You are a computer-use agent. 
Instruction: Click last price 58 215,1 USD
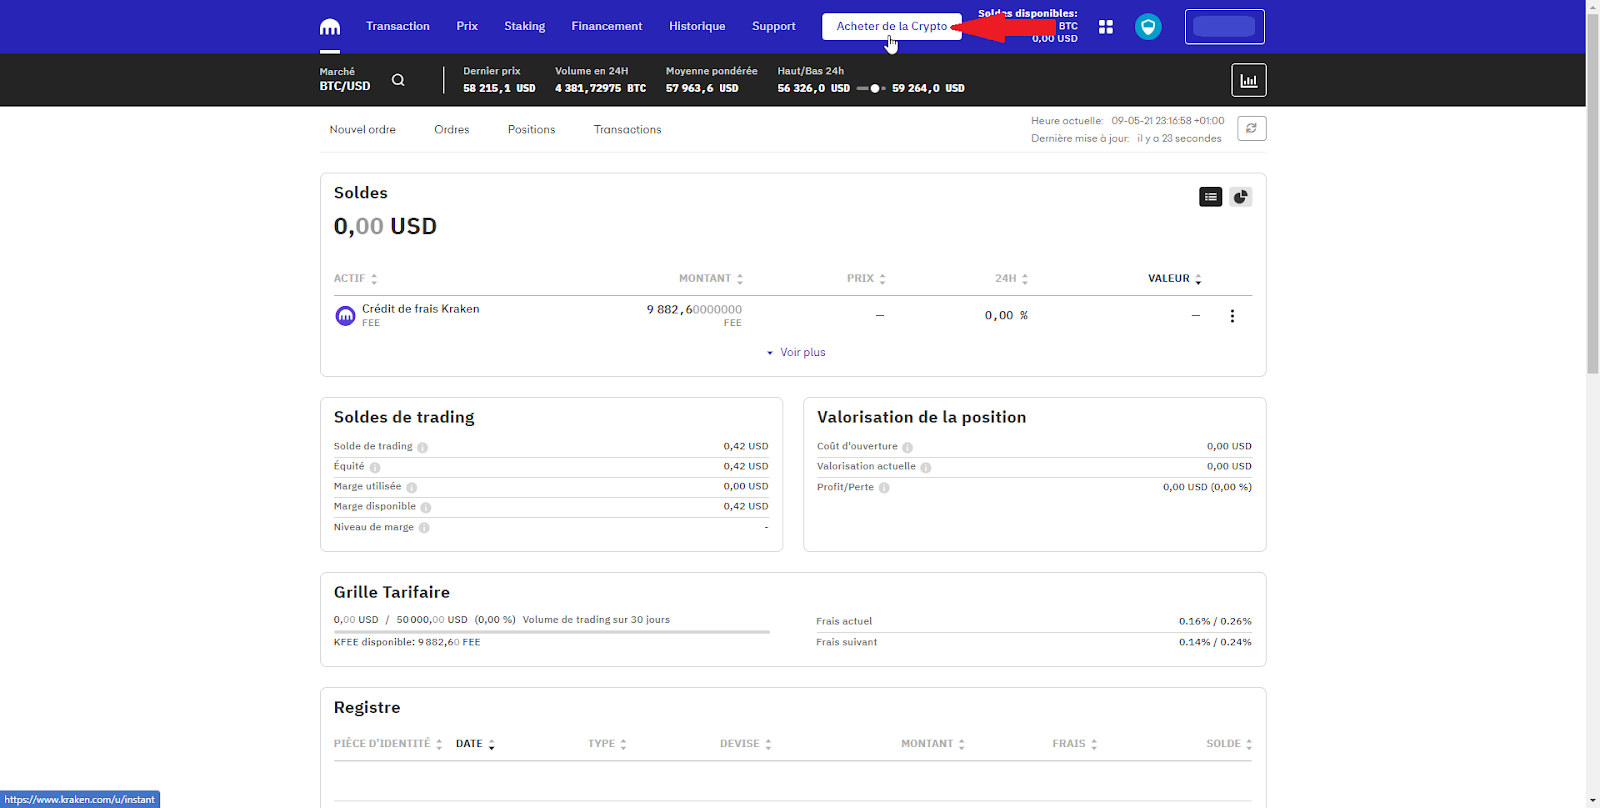coord(499,88)
